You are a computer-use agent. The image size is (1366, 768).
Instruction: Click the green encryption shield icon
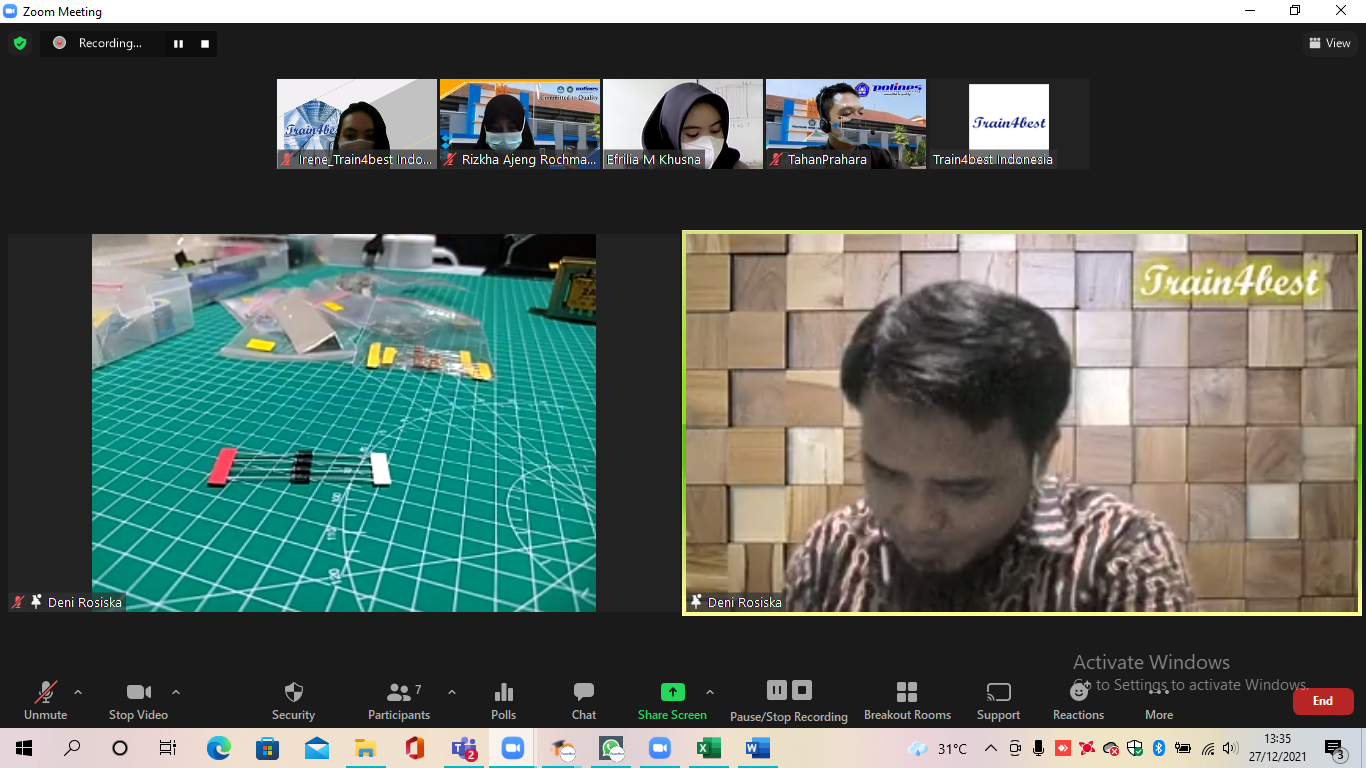pos(20,43)
